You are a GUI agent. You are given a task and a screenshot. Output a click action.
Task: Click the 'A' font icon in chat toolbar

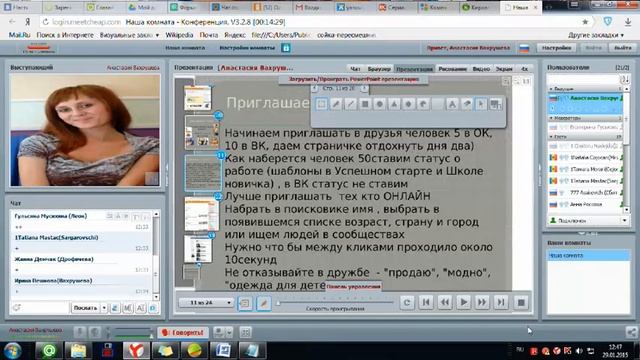click(140, 308)
